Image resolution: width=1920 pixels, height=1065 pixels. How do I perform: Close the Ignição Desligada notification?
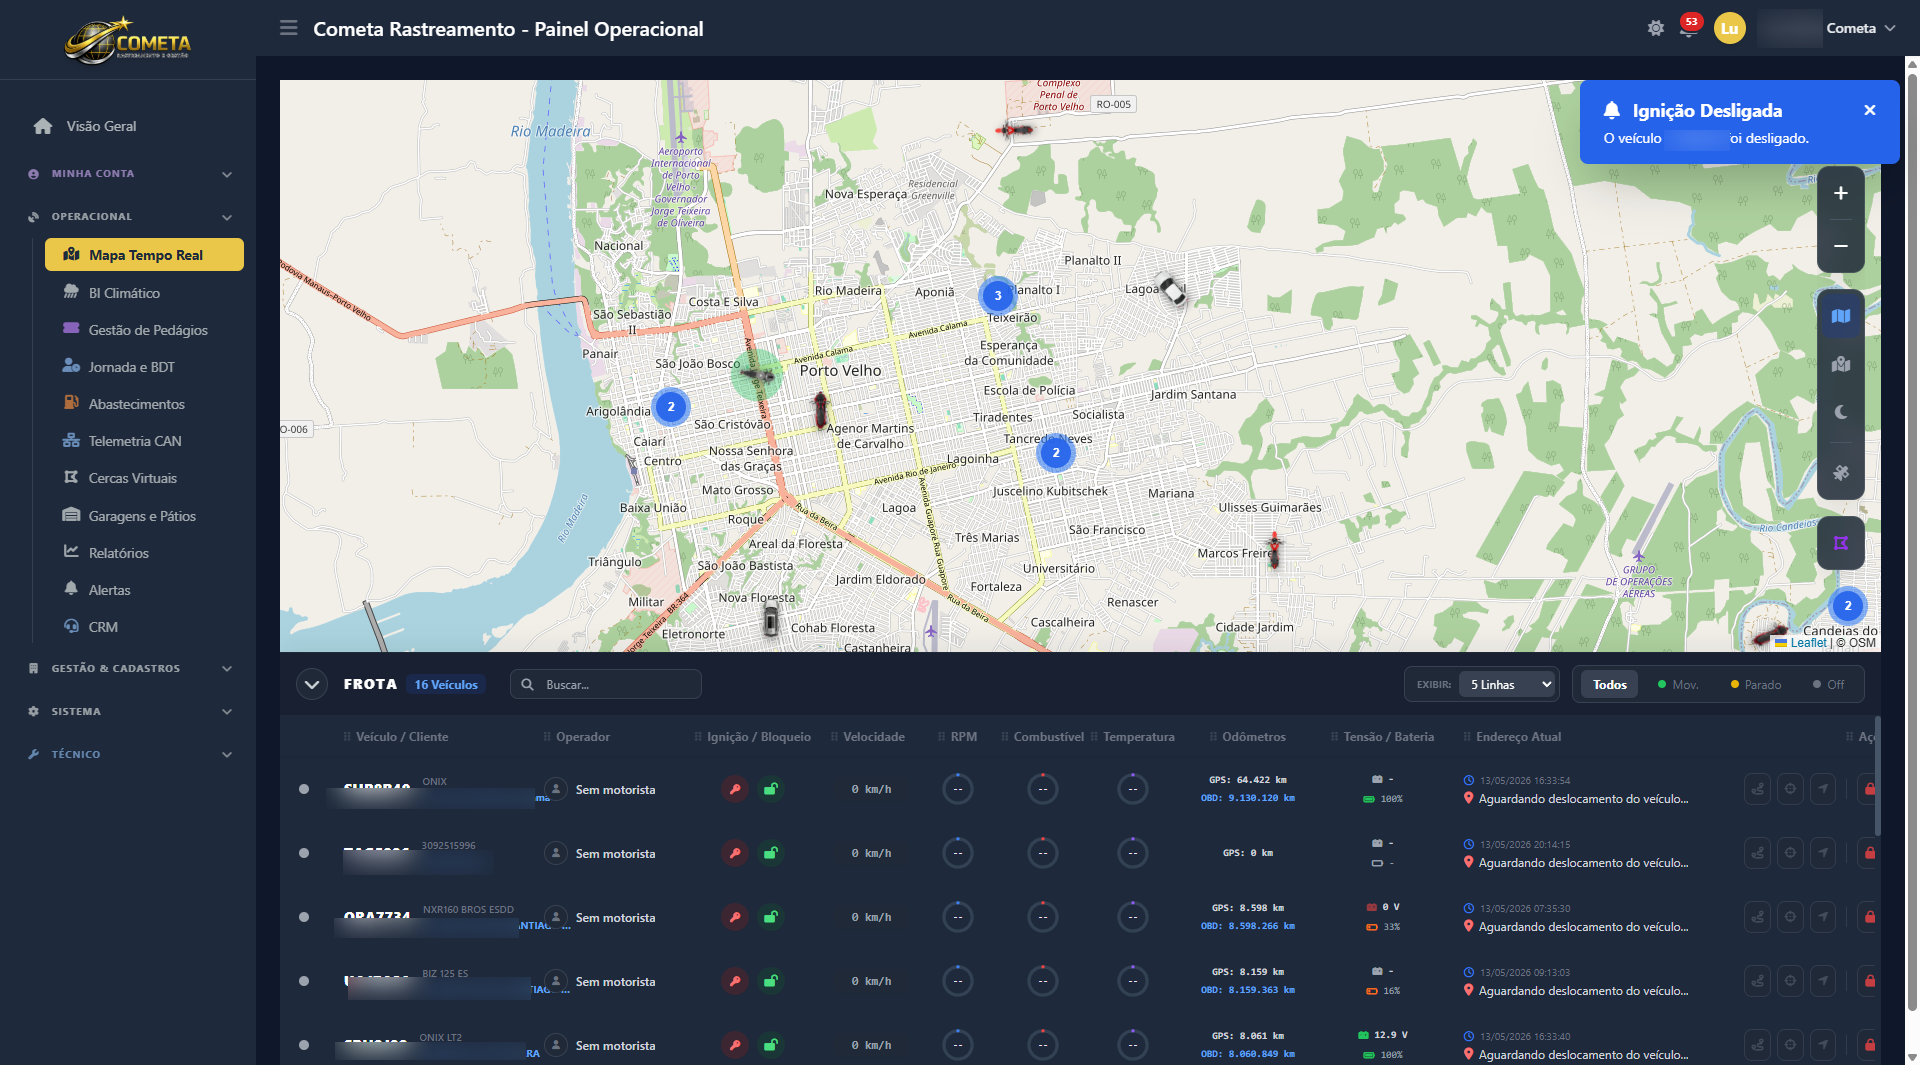[x=1869, y=110]
